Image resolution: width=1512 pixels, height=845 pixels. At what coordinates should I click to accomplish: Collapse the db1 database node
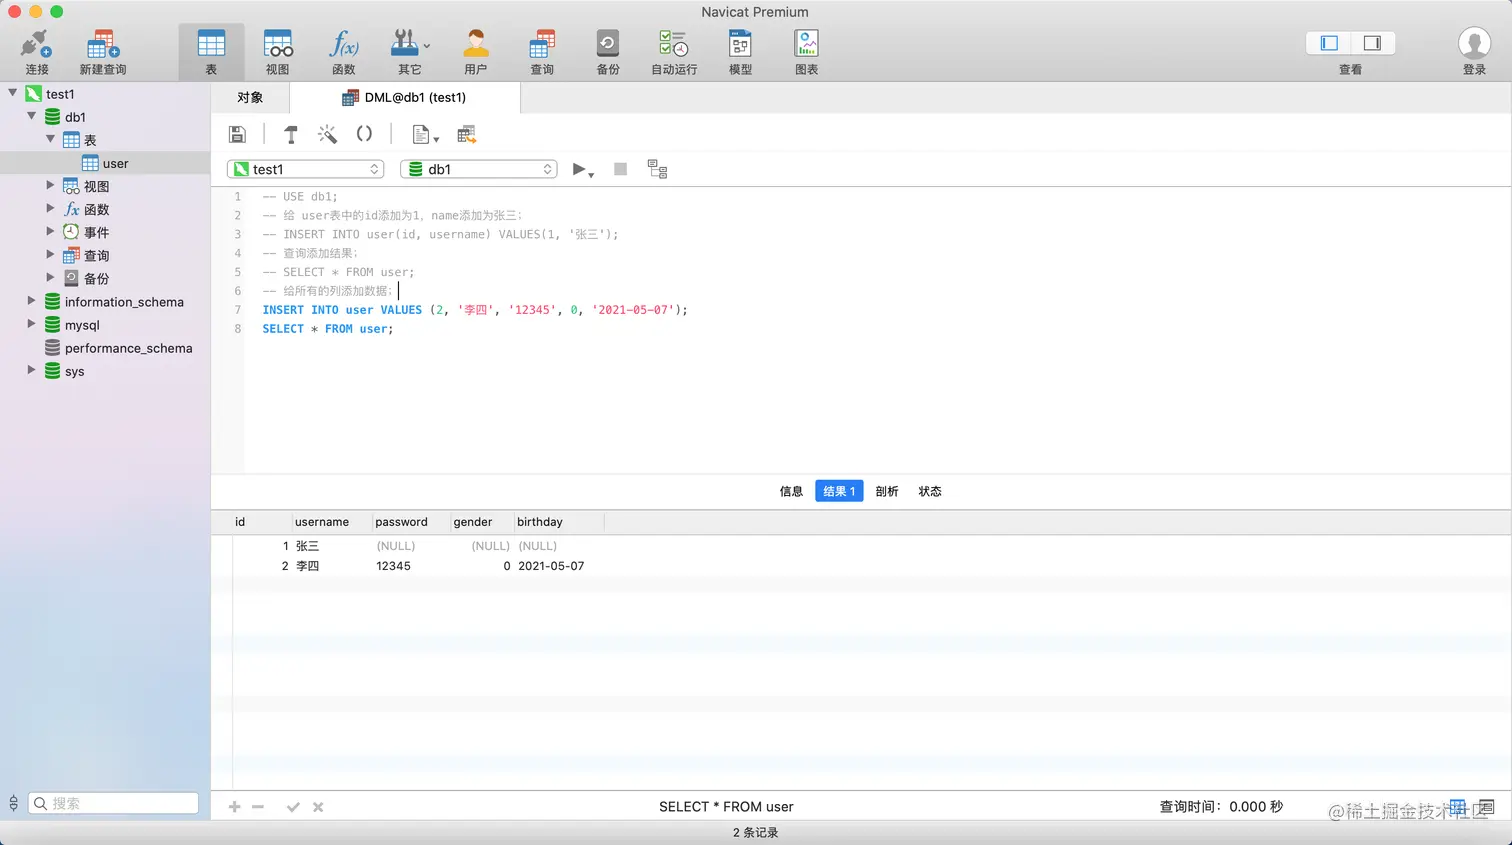pyautogui.click(x=32, y=115)
